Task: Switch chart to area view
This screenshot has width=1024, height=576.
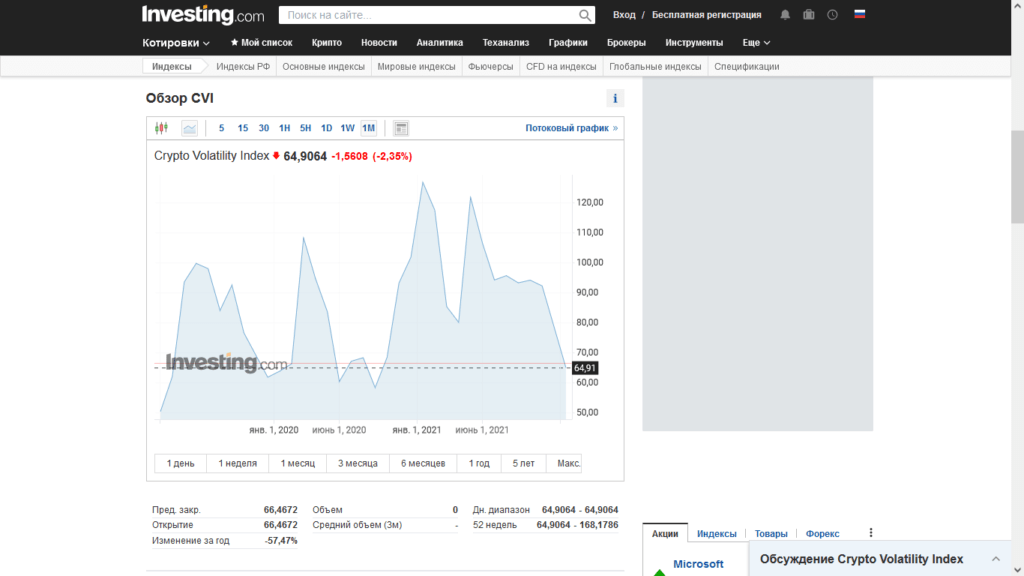Action: pos(189,128)
